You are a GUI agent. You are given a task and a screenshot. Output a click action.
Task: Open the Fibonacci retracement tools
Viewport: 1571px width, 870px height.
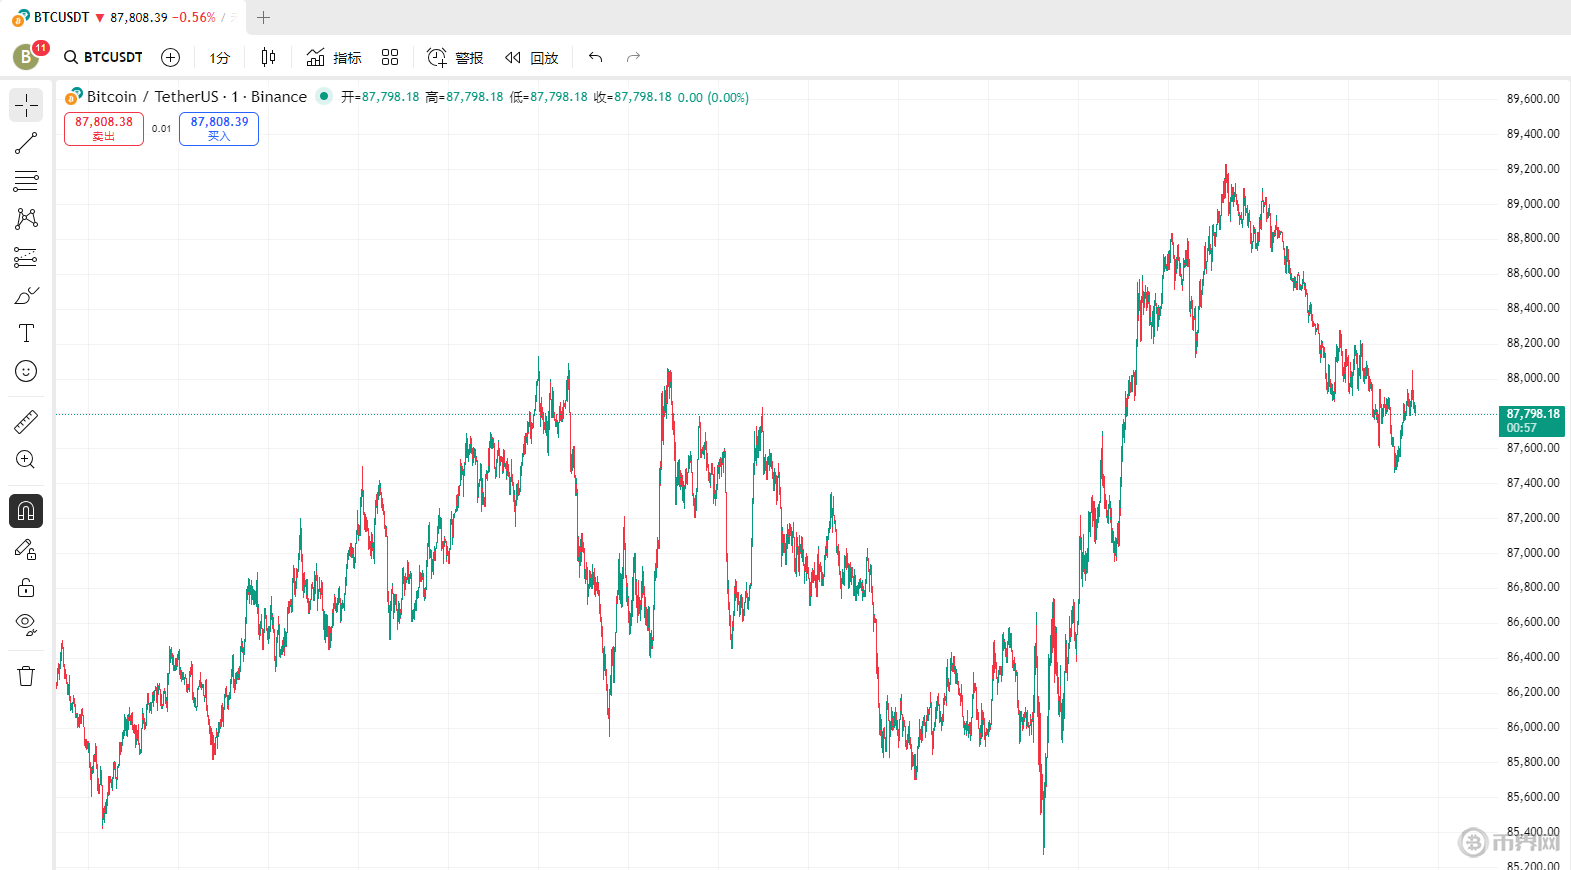[x=26, y=181]
